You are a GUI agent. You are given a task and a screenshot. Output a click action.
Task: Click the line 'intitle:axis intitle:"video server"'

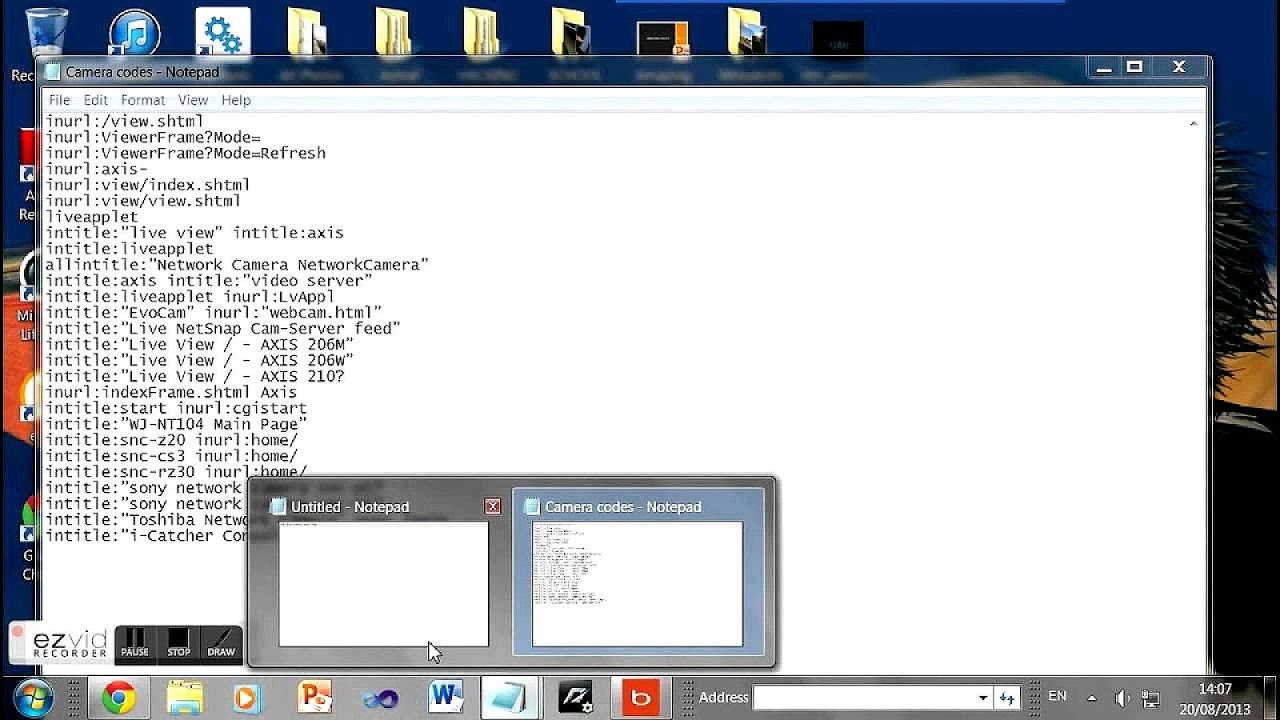pos(208,281)
